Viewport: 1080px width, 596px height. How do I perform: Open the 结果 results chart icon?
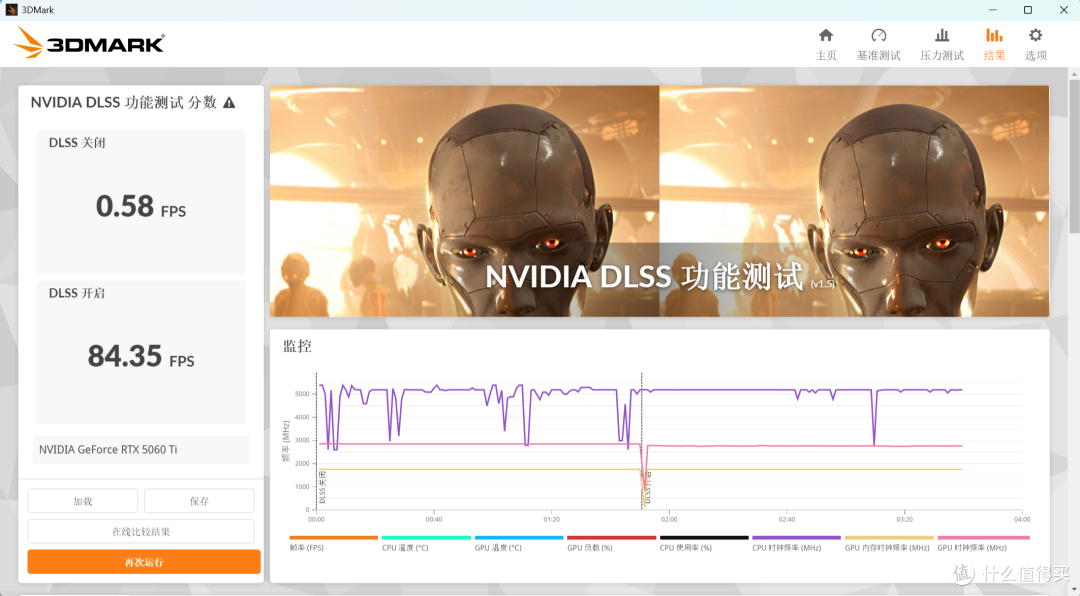[x=994, y=35]
